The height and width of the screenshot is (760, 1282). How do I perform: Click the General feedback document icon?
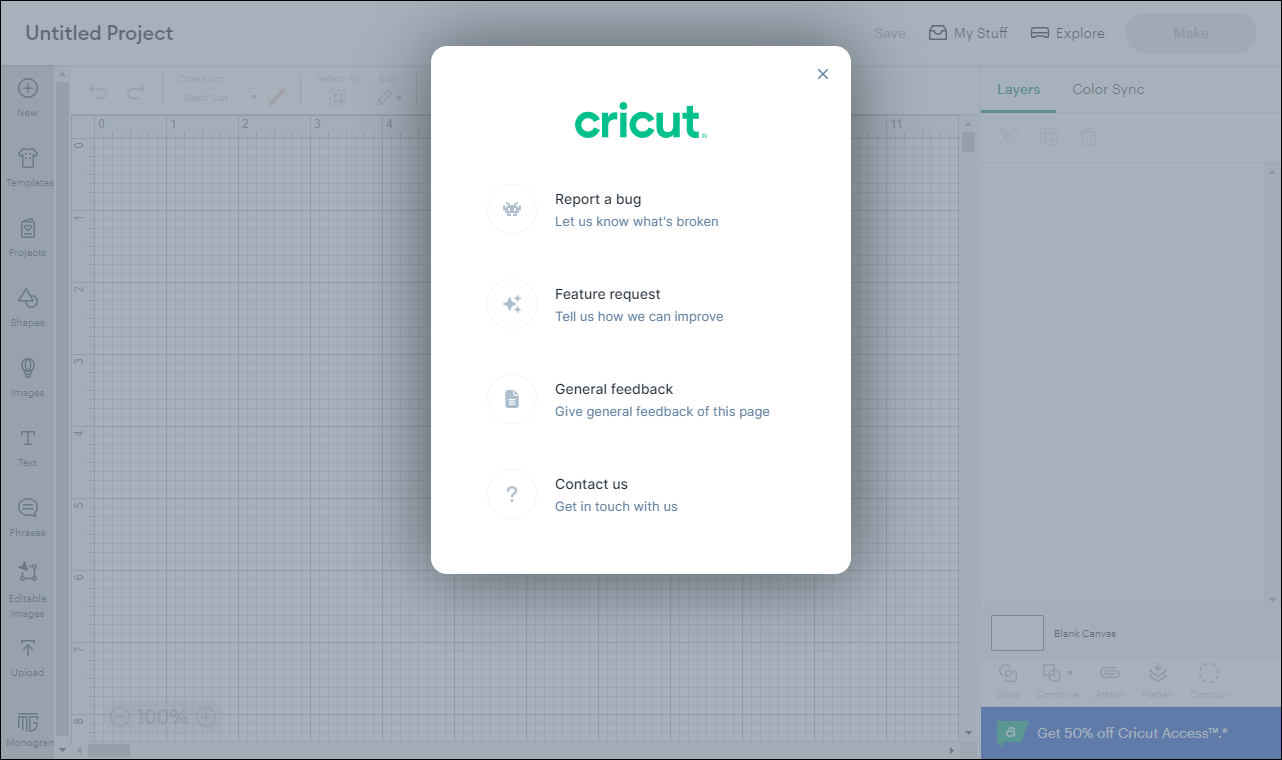512,399
